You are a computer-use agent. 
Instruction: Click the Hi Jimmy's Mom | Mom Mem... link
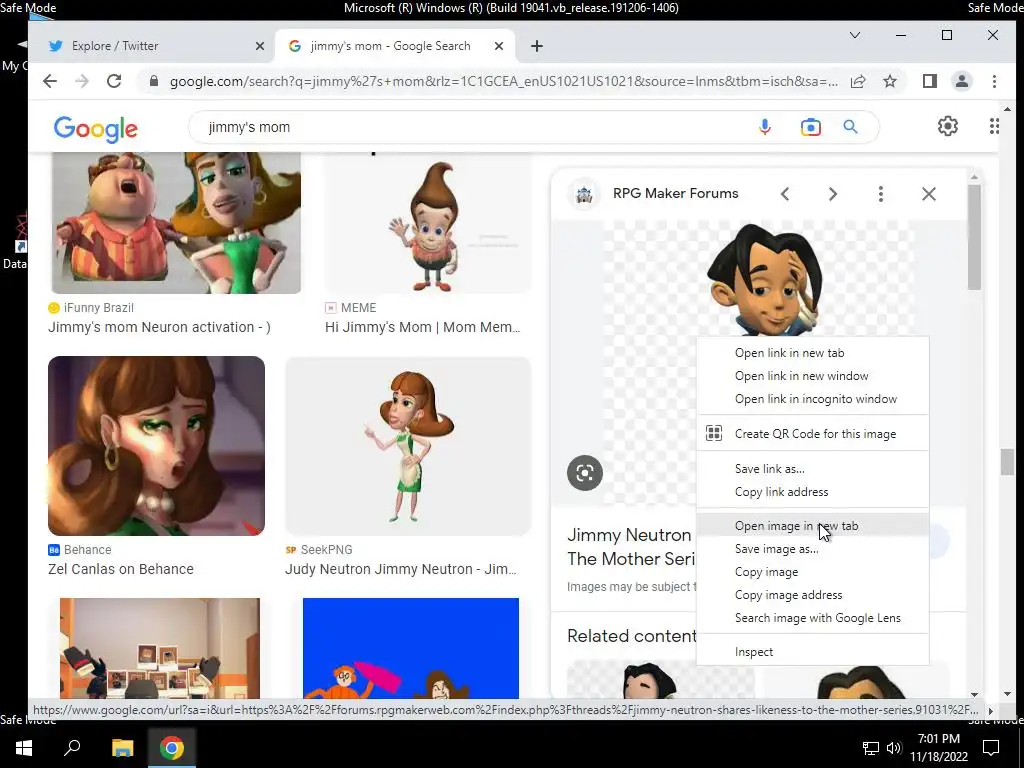423,327
